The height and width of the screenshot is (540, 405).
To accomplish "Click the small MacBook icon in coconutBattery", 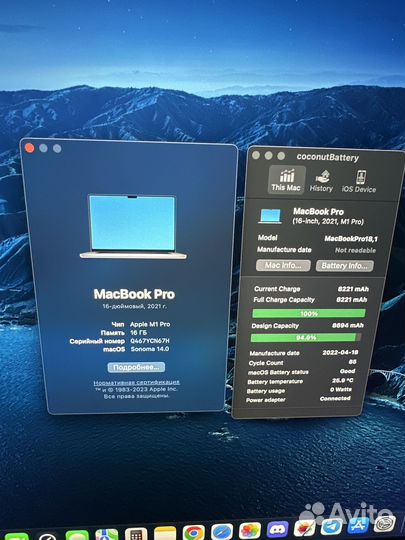I will [x=270, y=216].
